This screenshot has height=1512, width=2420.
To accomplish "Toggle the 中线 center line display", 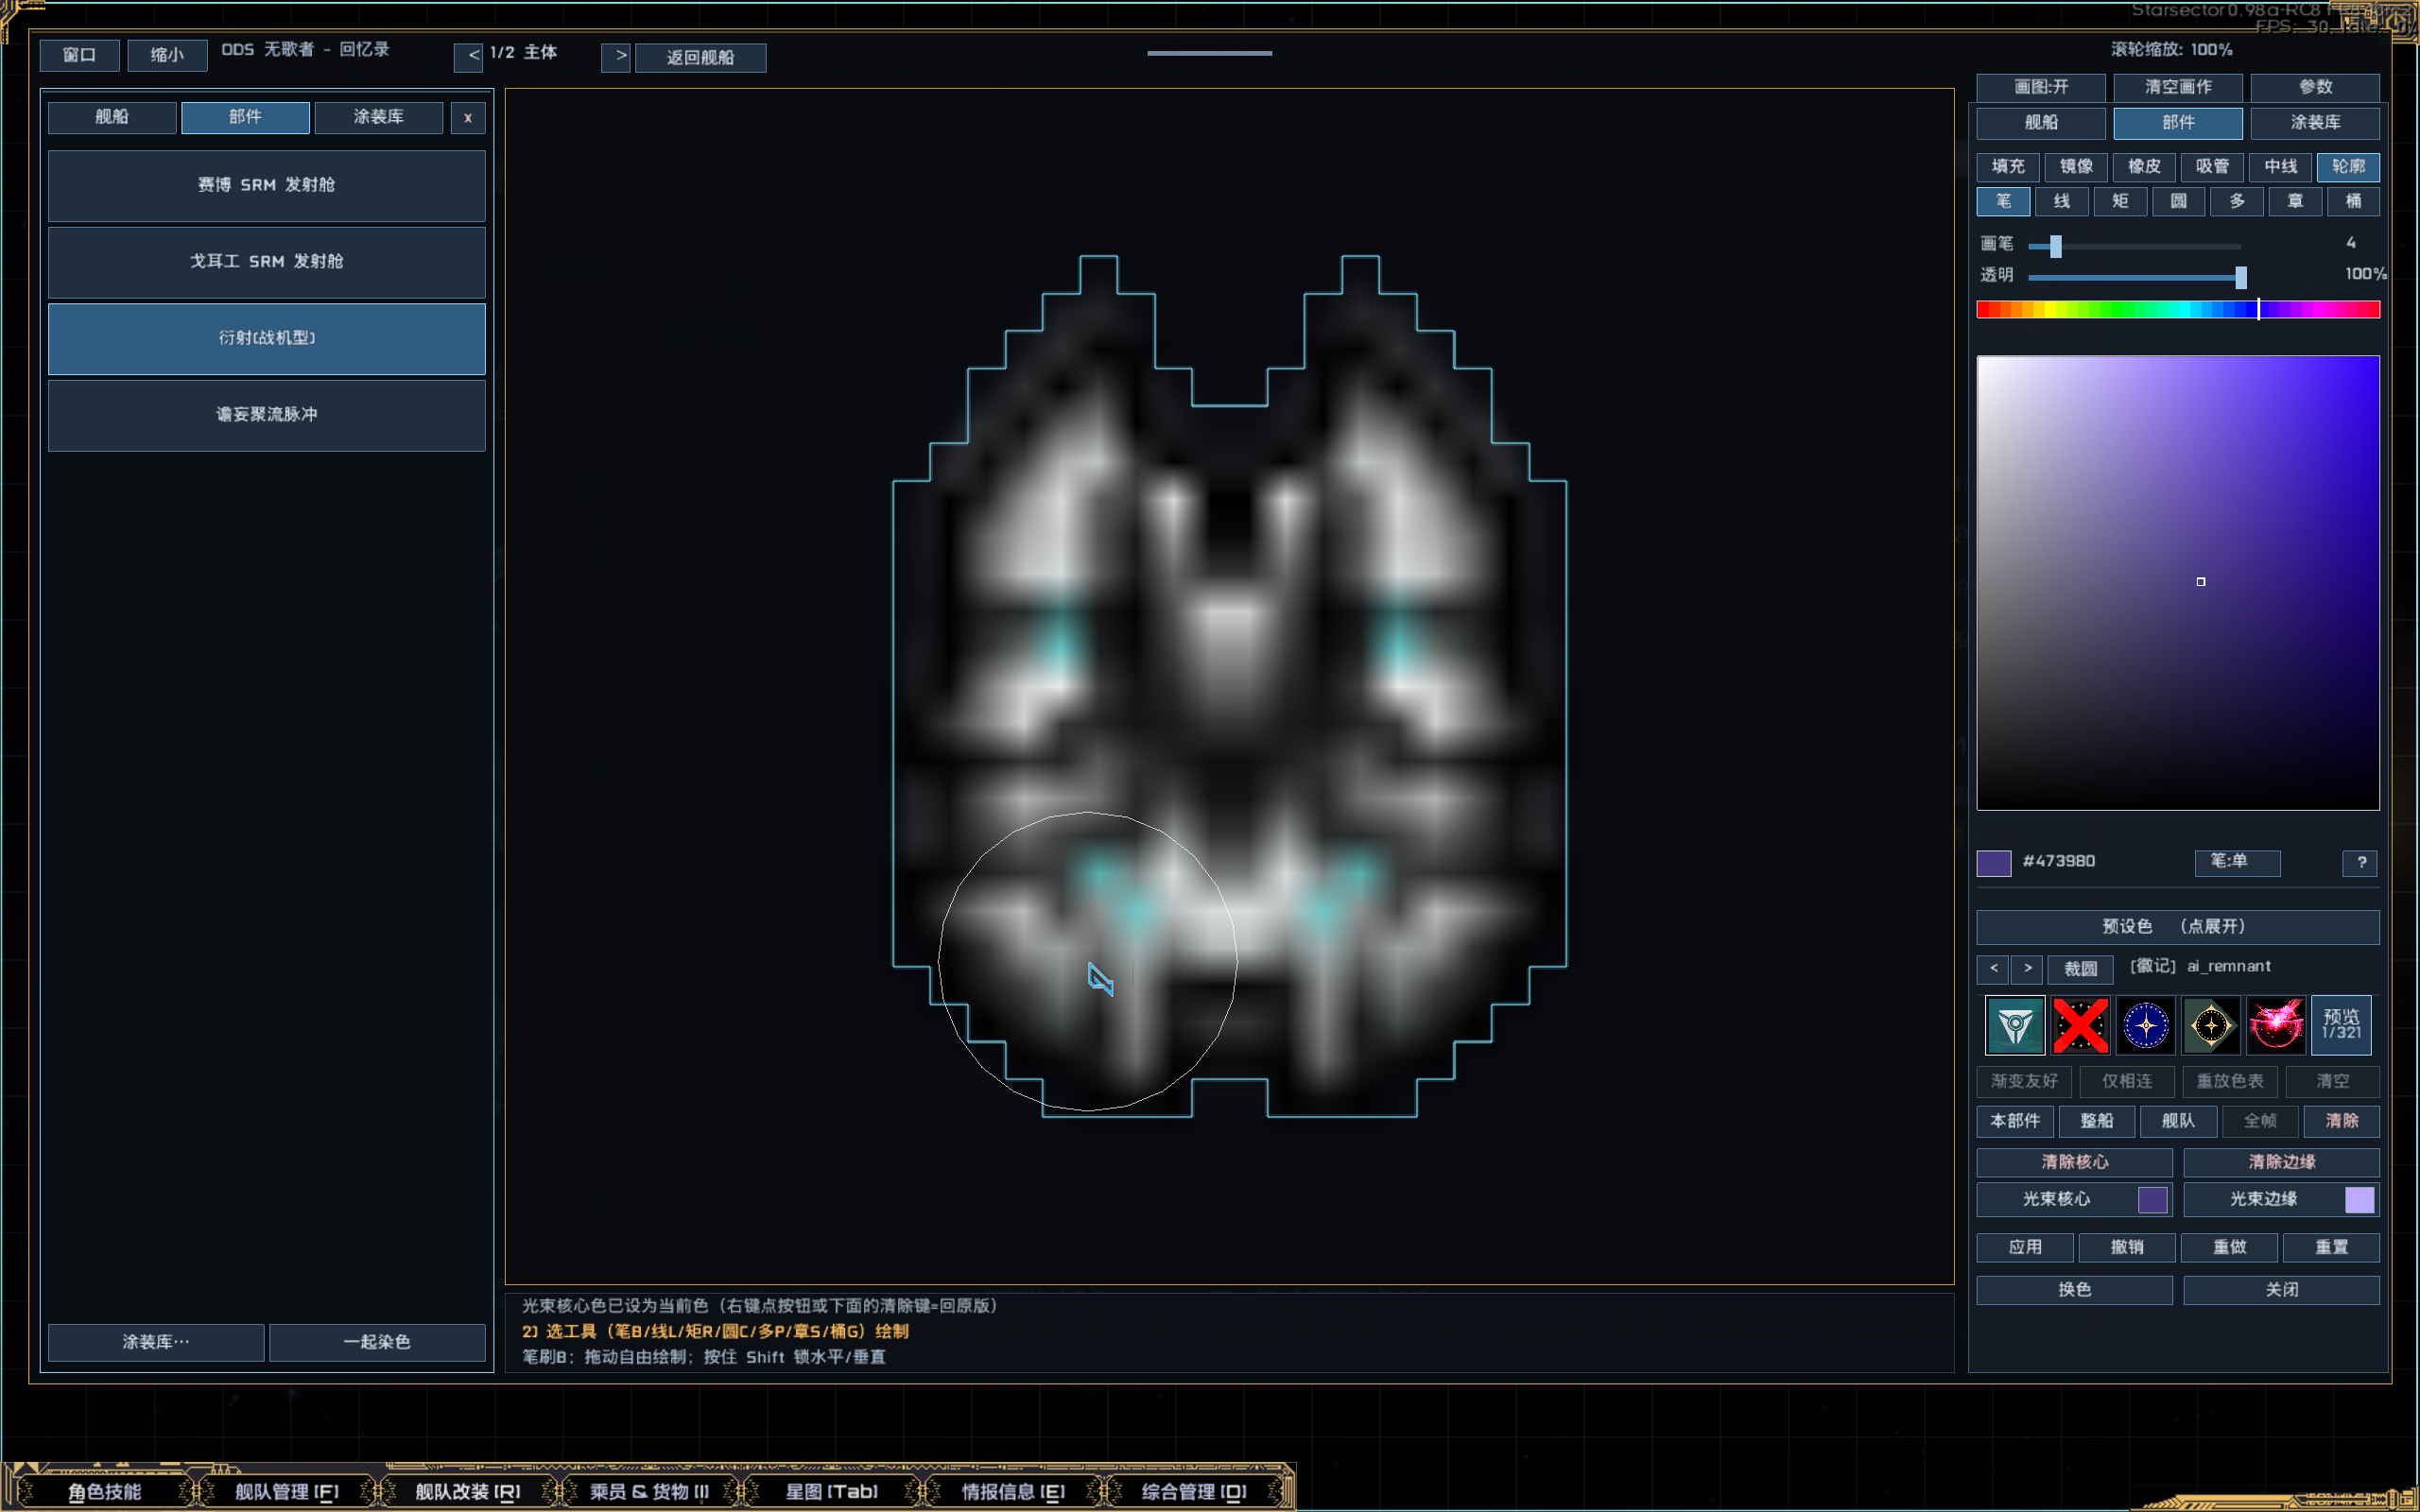I will point(2280,166).
